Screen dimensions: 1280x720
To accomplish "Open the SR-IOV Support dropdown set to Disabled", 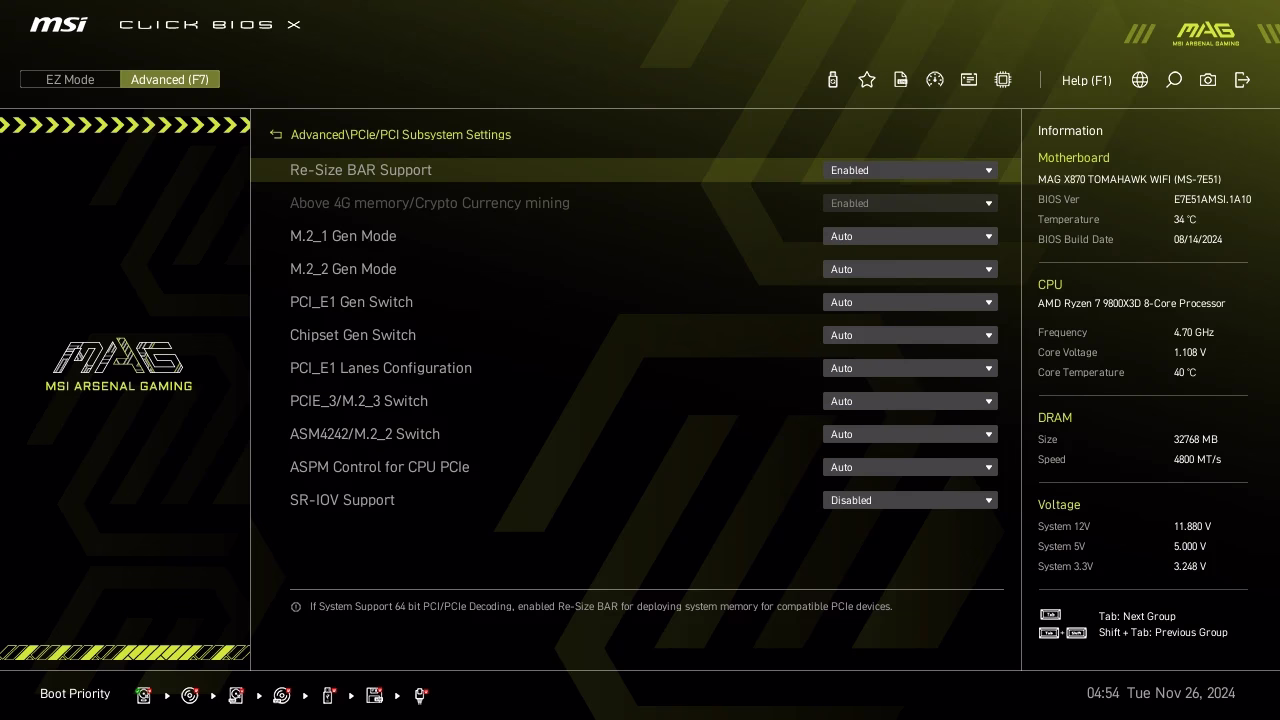I will (x=910, y=500).
